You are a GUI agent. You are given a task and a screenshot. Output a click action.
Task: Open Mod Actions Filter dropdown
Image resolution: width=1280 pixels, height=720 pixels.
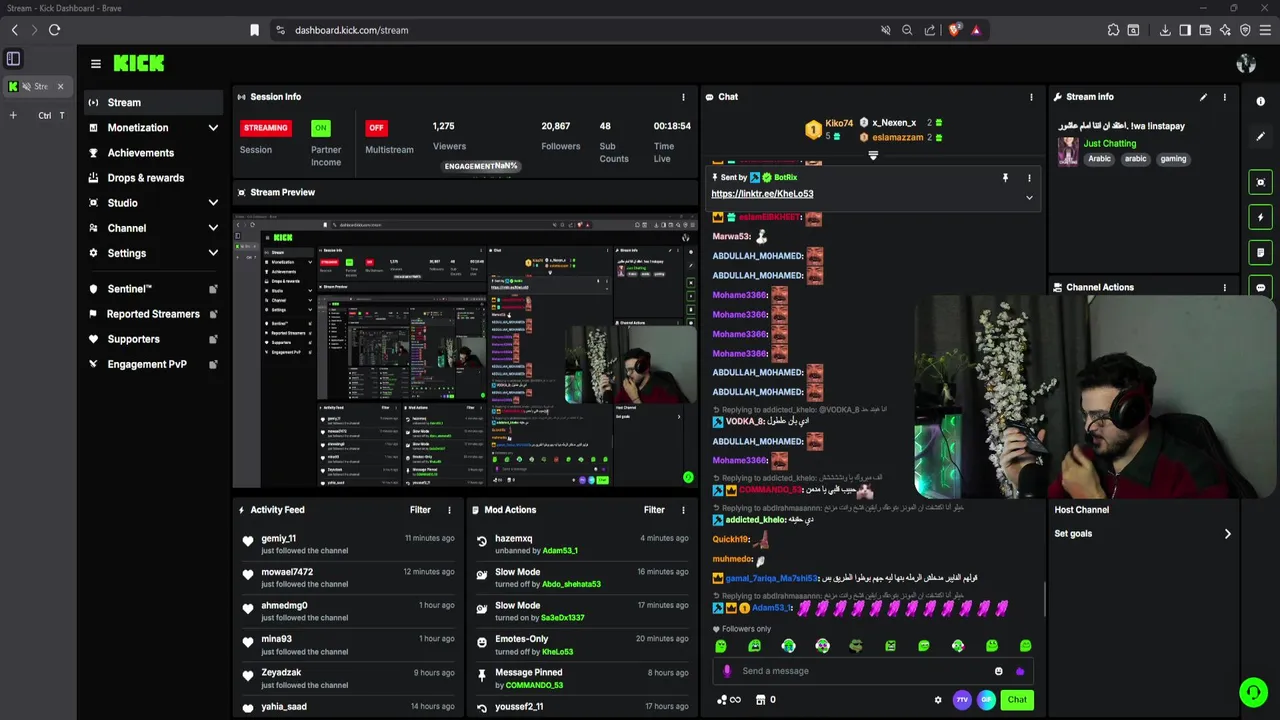tap(654, 510)
